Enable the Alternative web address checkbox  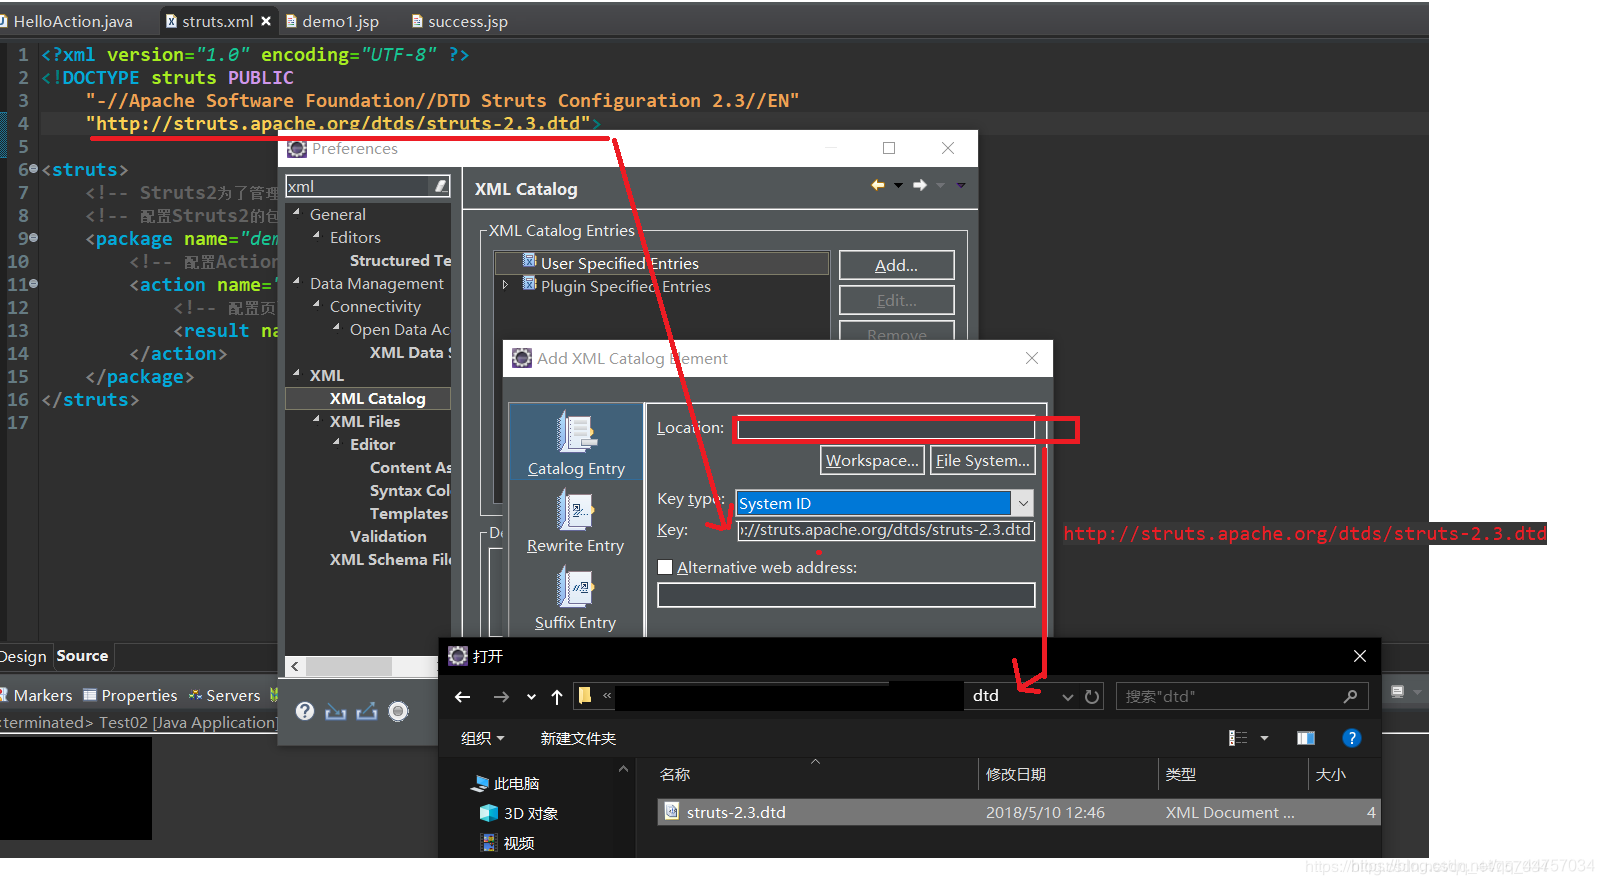coord(665,567)
